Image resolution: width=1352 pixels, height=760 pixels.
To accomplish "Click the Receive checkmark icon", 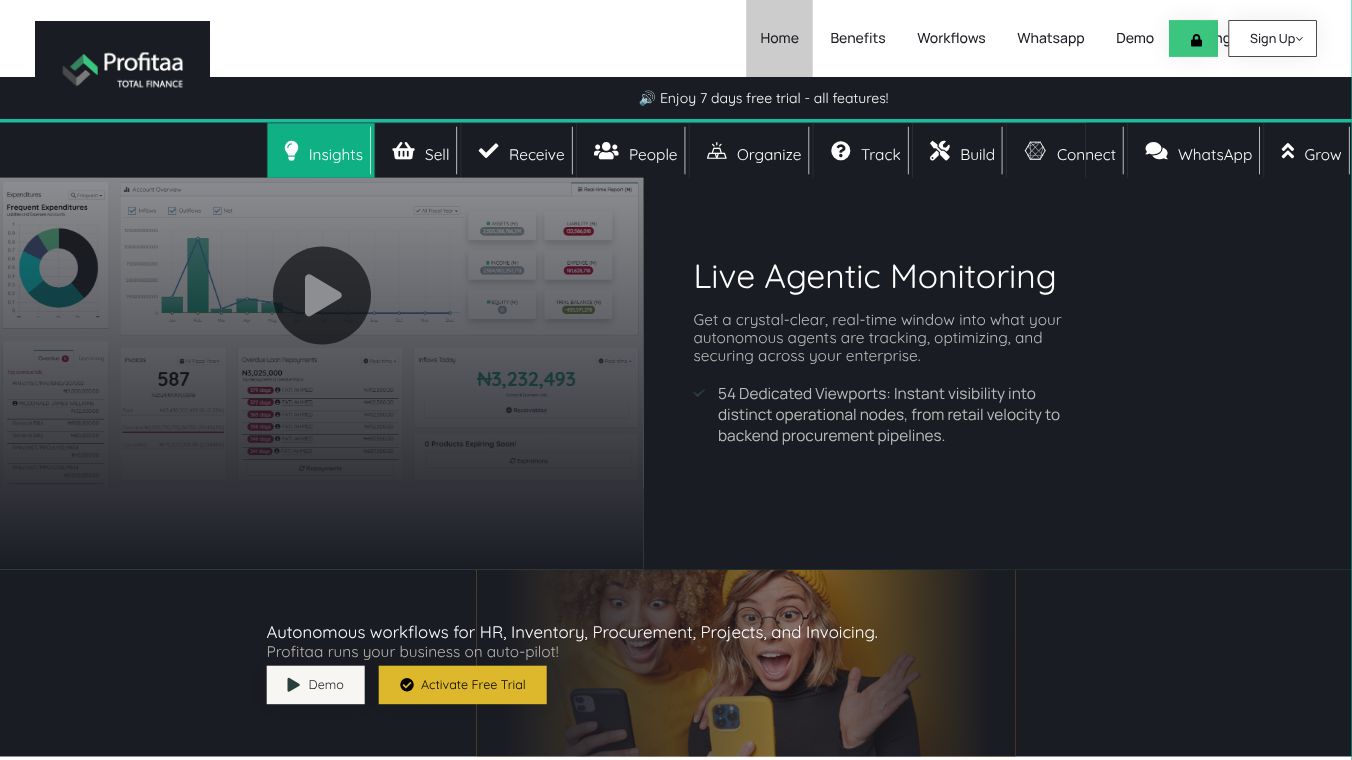I will tap(488, 151).
